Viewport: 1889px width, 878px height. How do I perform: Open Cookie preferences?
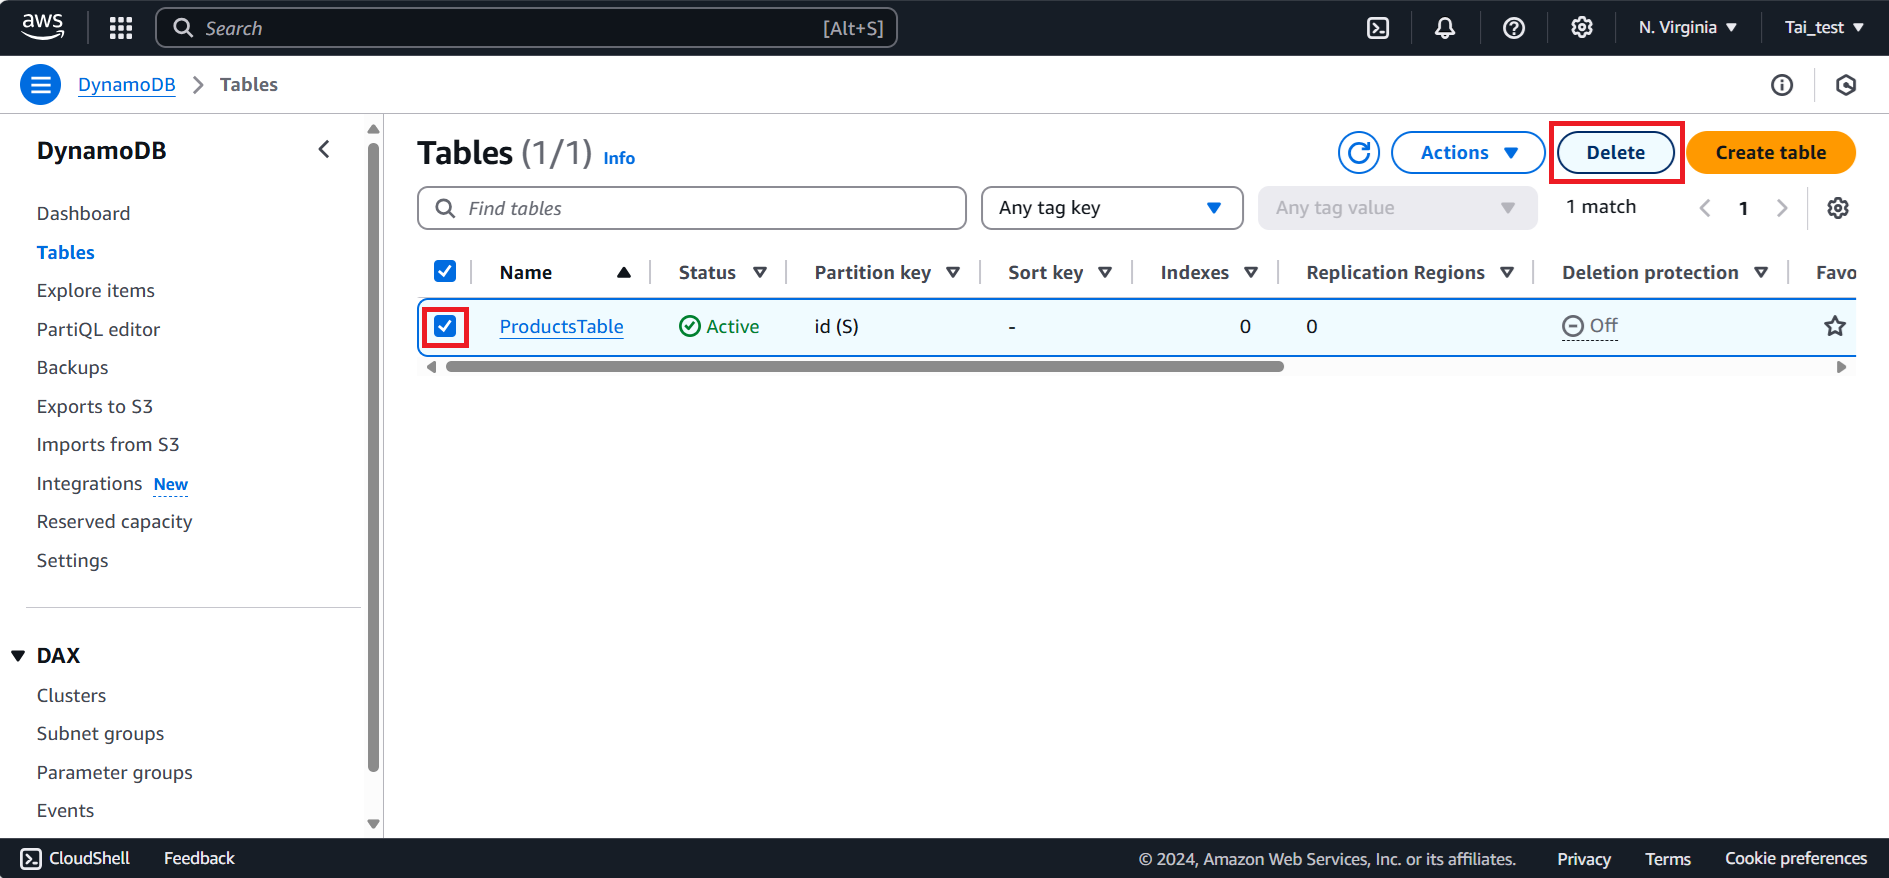pos(1796,859)
